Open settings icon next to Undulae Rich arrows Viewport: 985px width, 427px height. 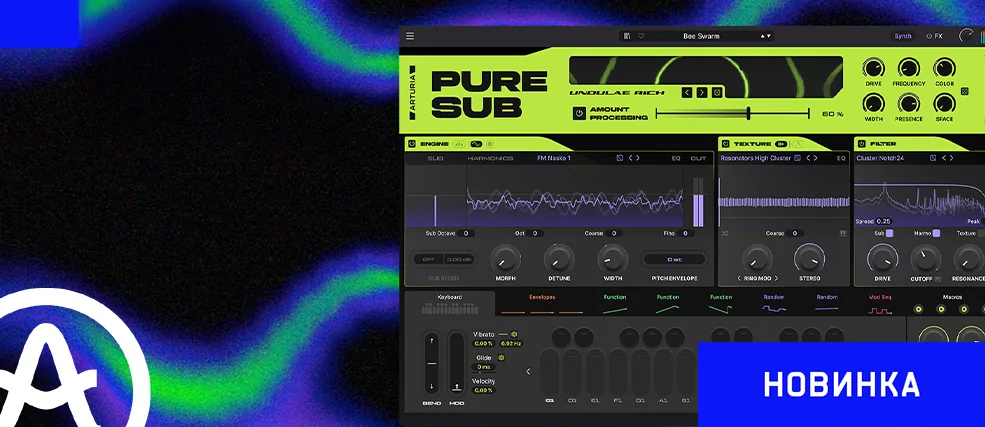pos(717,92)
